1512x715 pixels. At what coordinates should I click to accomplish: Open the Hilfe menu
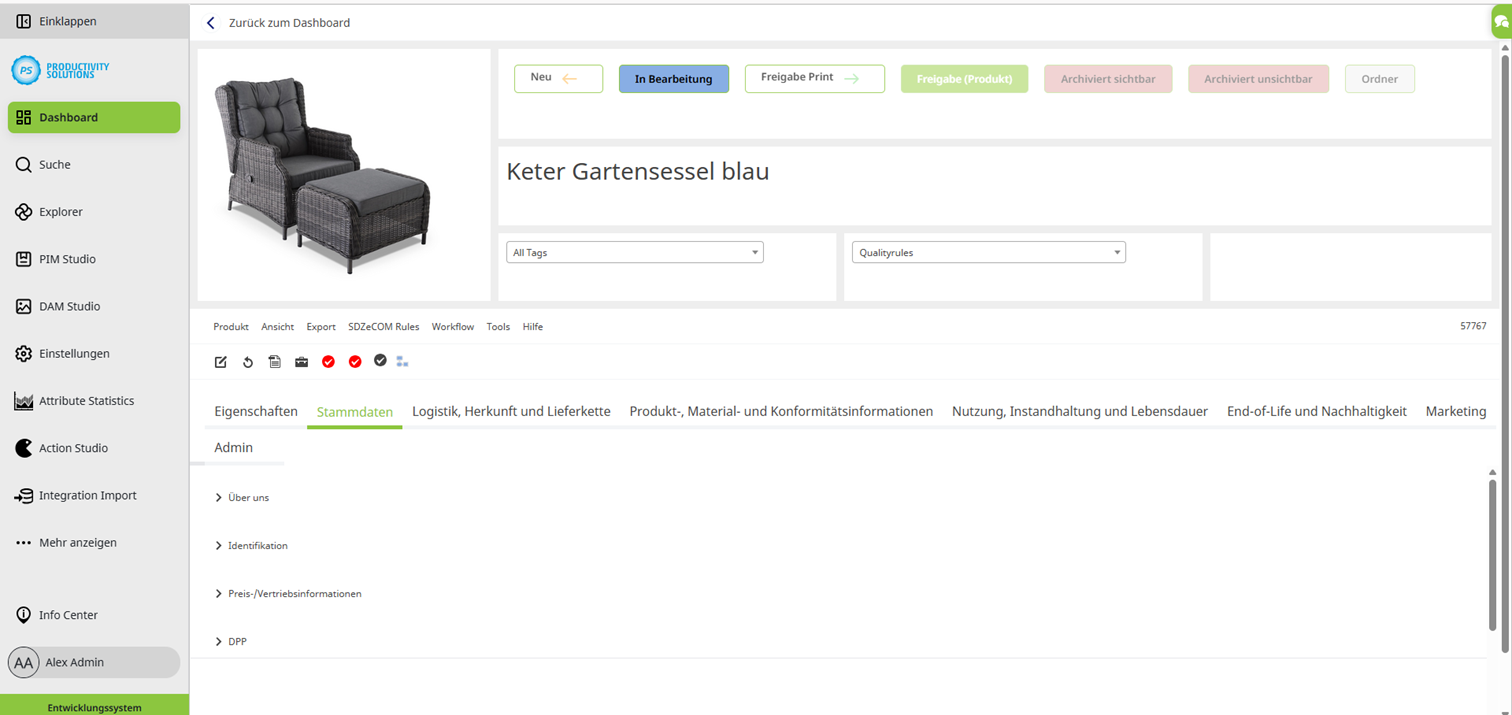click(533, 326)
